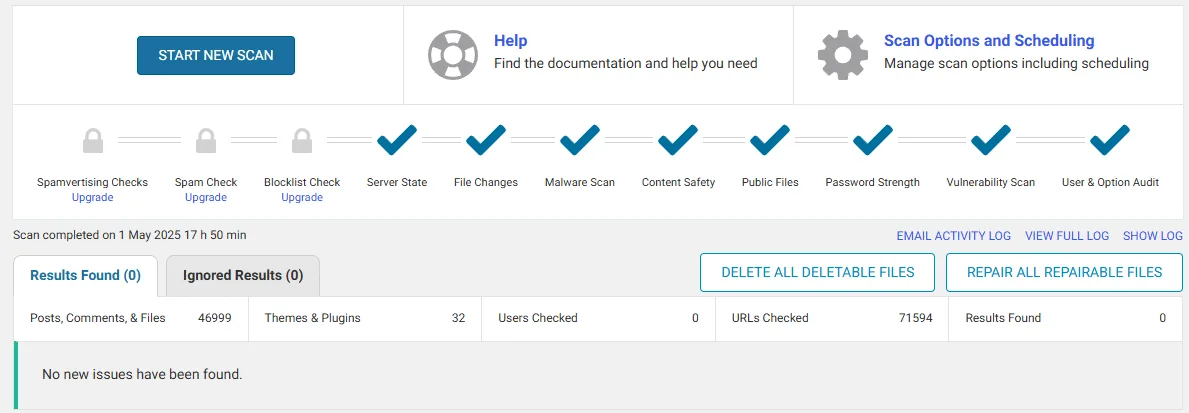Click the Blocklist Check lock icon
The height and width of the screenshot is (413, 1189).
(x=302, y=140)
